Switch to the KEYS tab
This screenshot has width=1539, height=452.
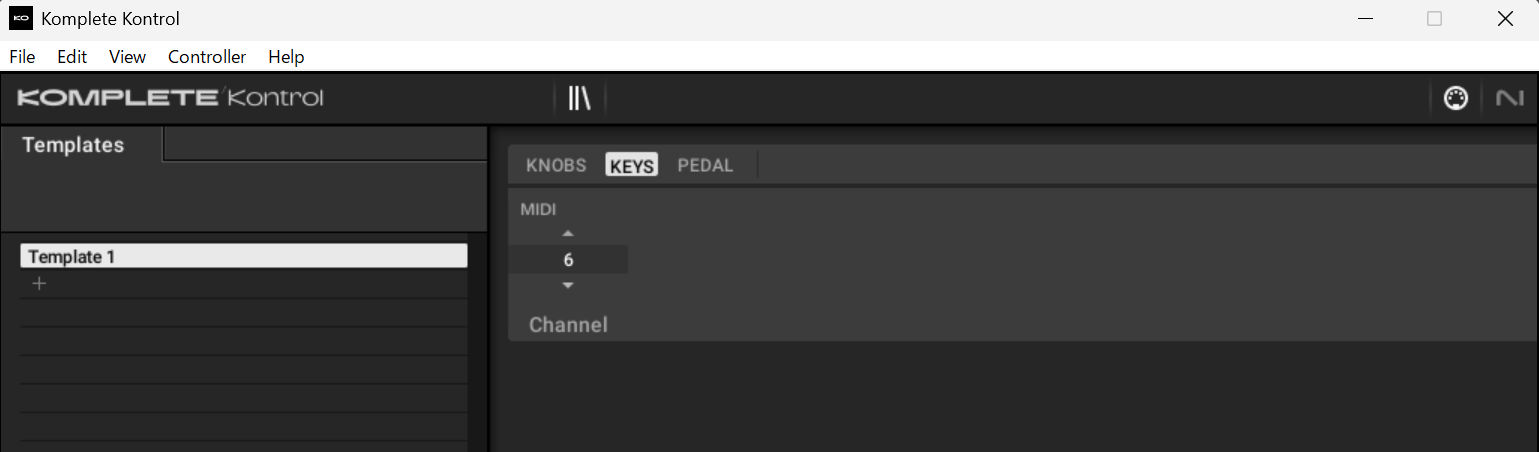(632, 166)
